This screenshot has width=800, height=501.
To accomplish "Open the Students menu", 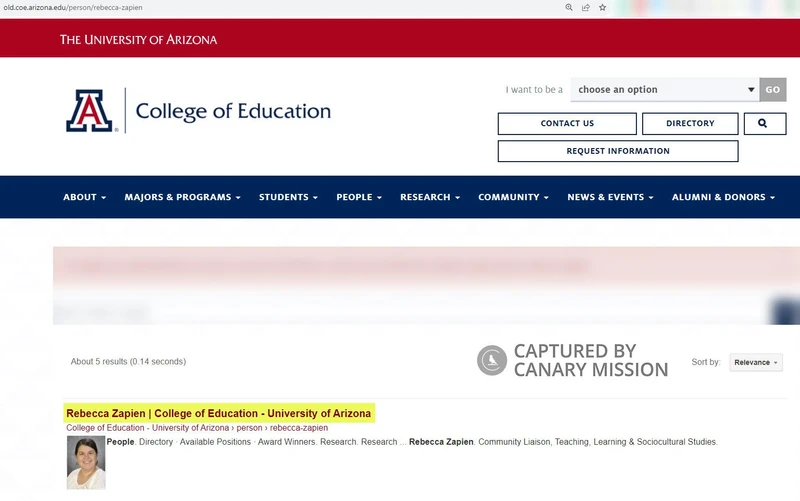I will pos(288,197).
